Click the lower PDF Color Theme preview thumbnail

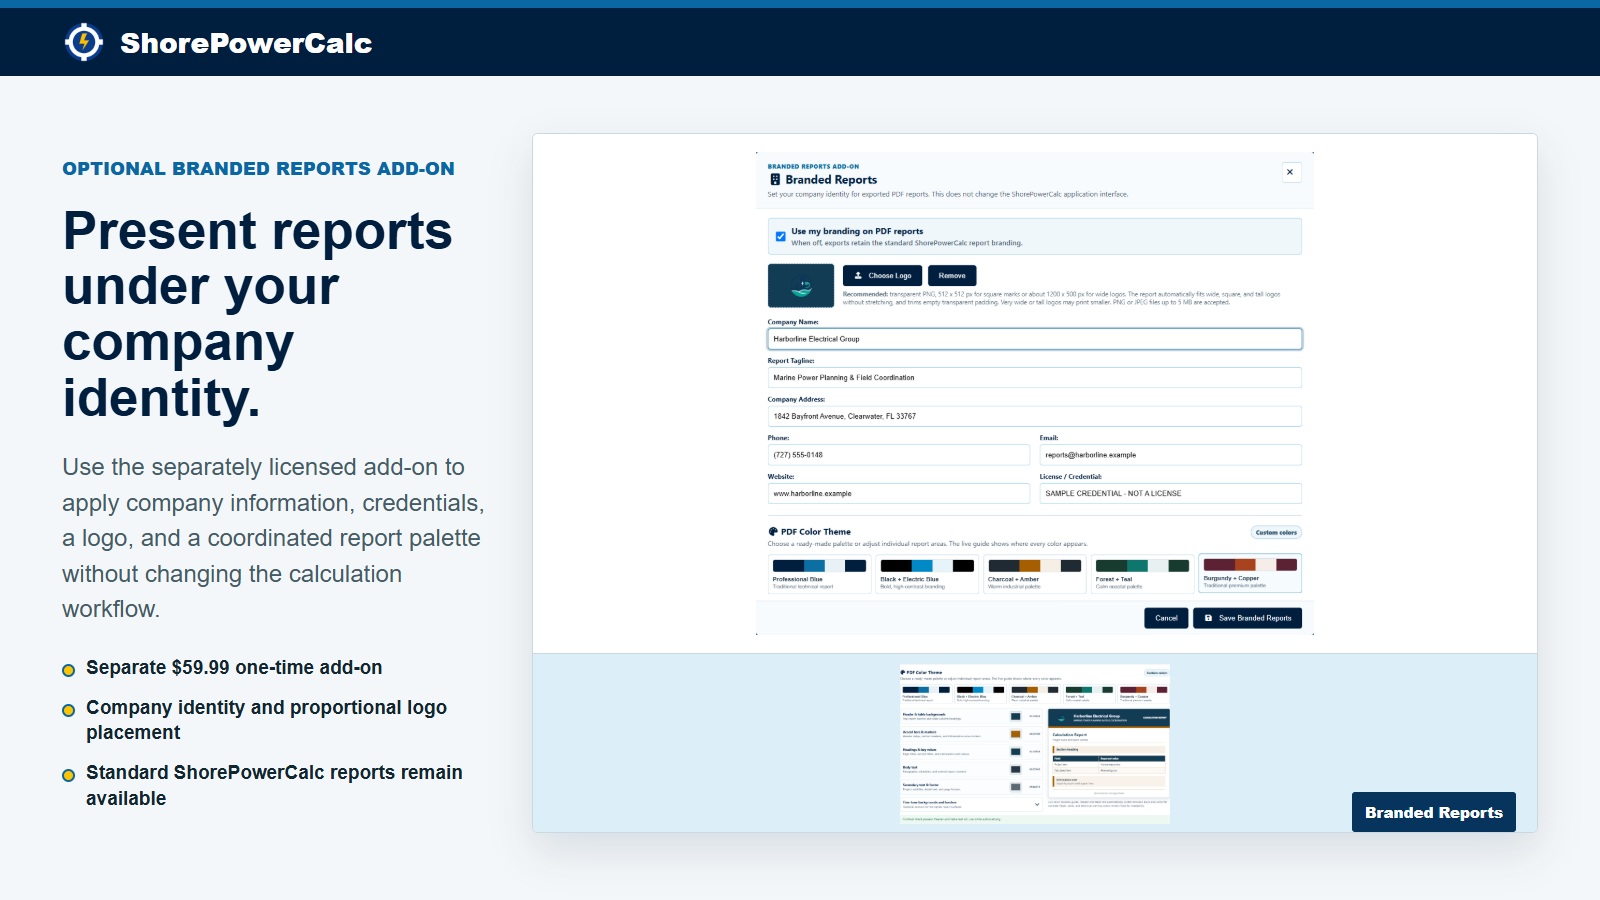click(1035, 744)
